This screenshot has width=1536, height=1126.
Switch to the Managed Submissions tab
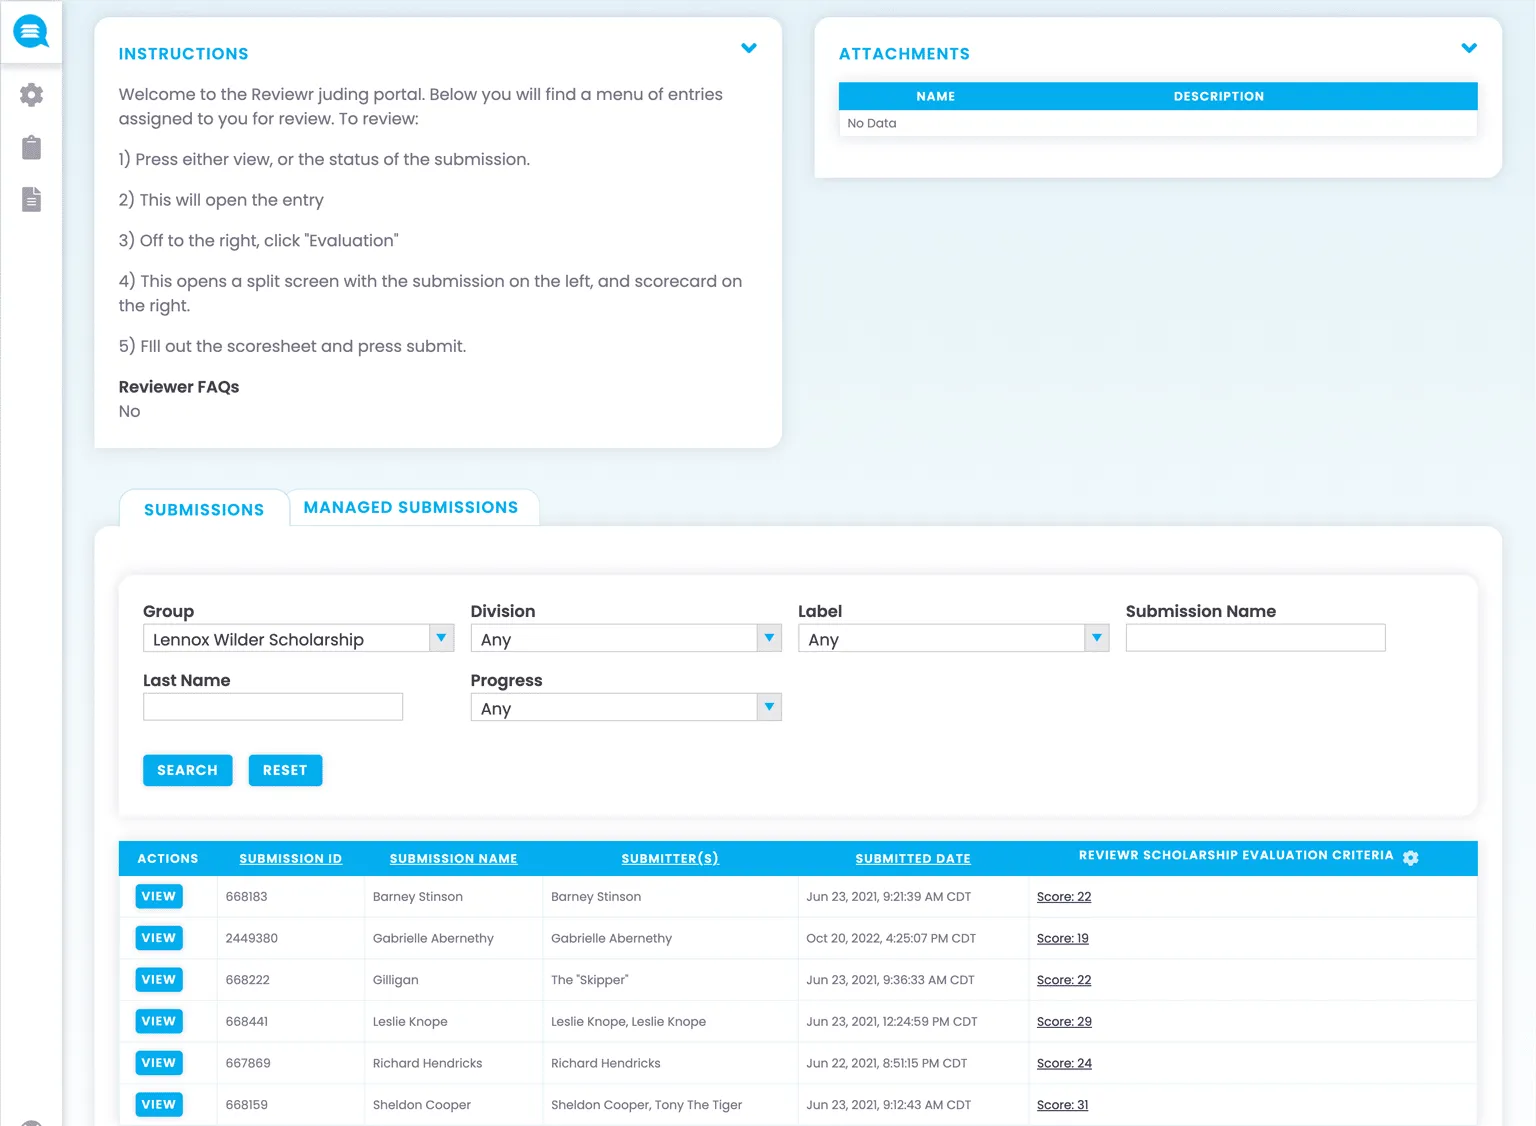[x=411, y=508]
